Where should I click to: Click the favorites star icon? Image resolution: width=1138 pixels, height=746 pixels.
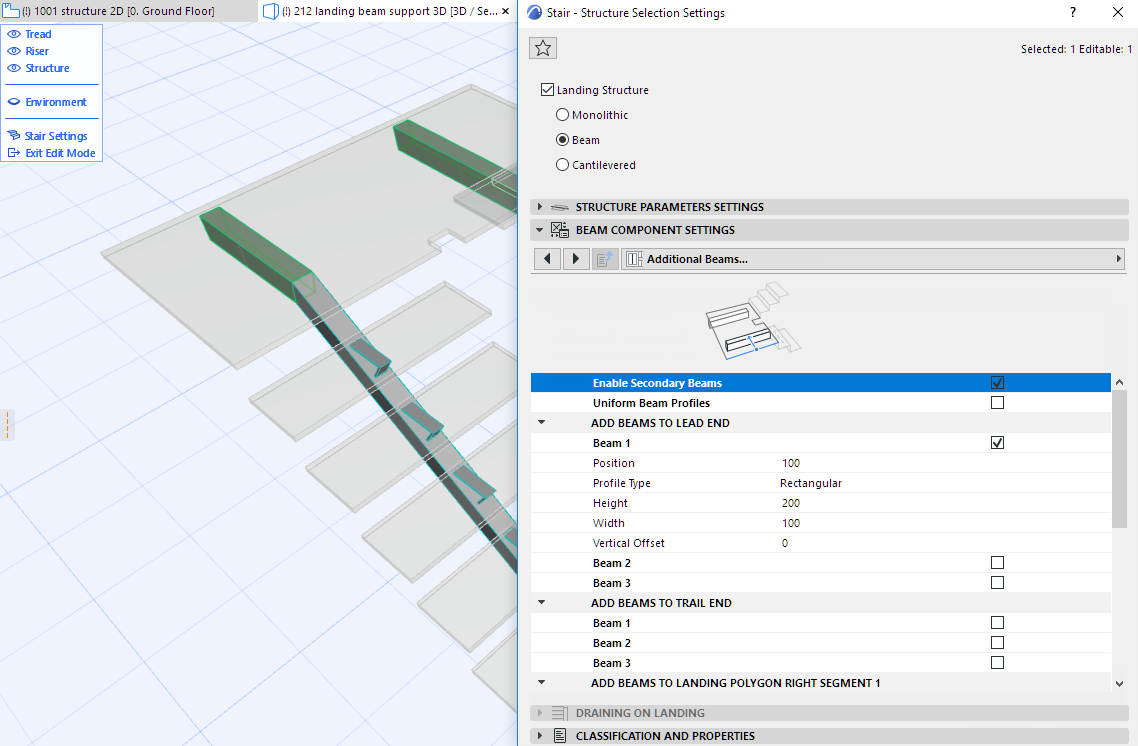point(542,48)
